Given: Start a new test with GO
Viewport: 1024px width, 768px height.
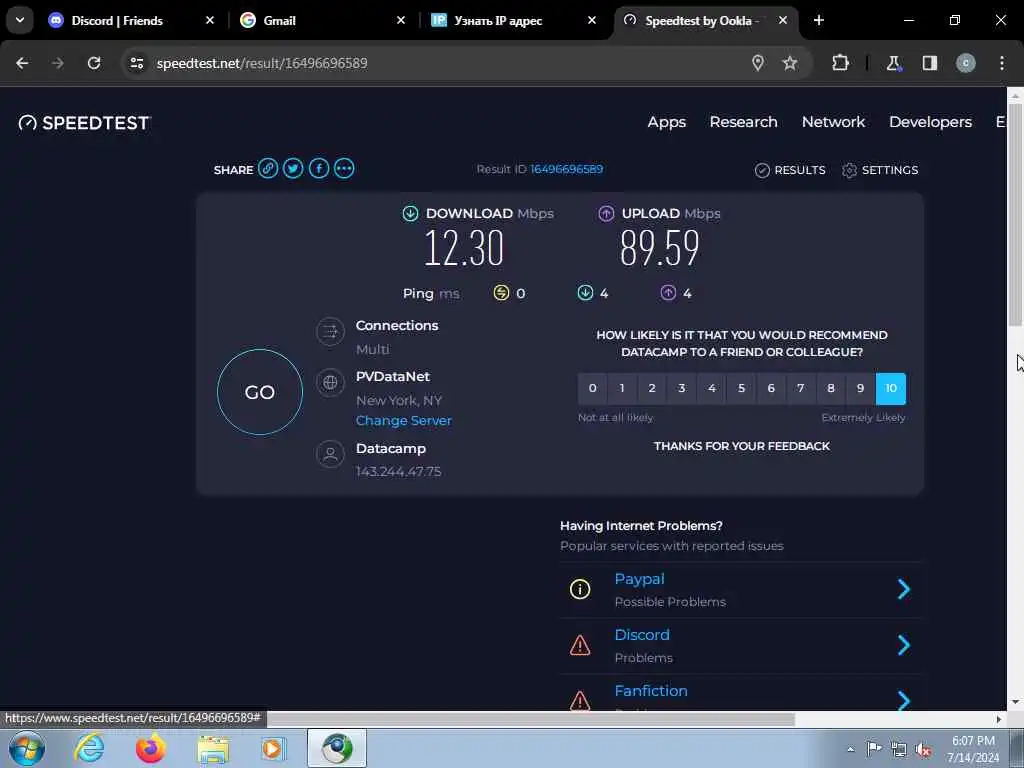Looking at the screenshot, I should (260, 392).
